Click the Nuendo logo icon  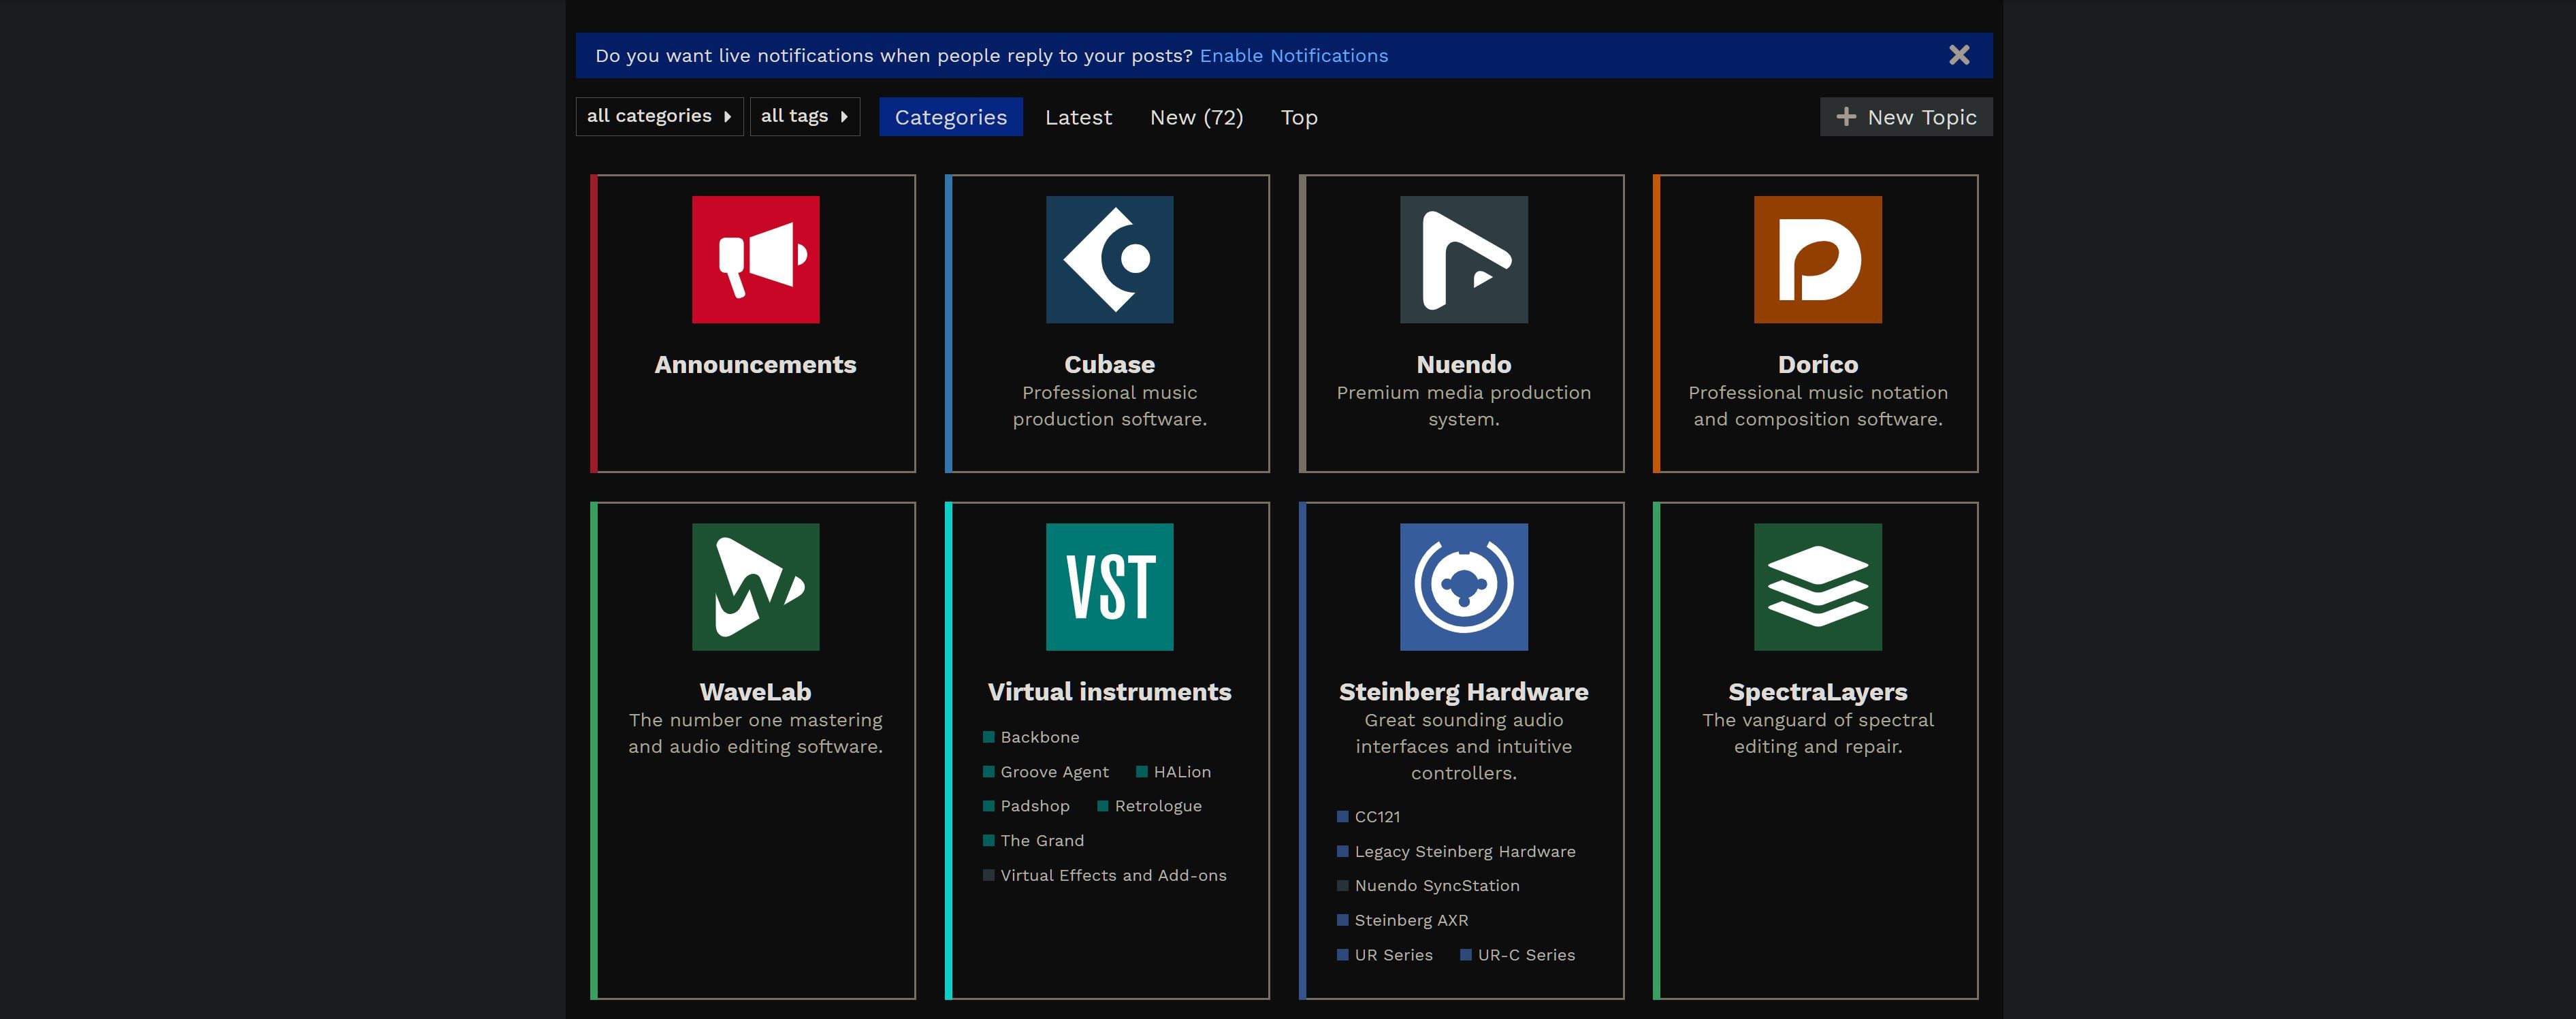point(1463,259)
